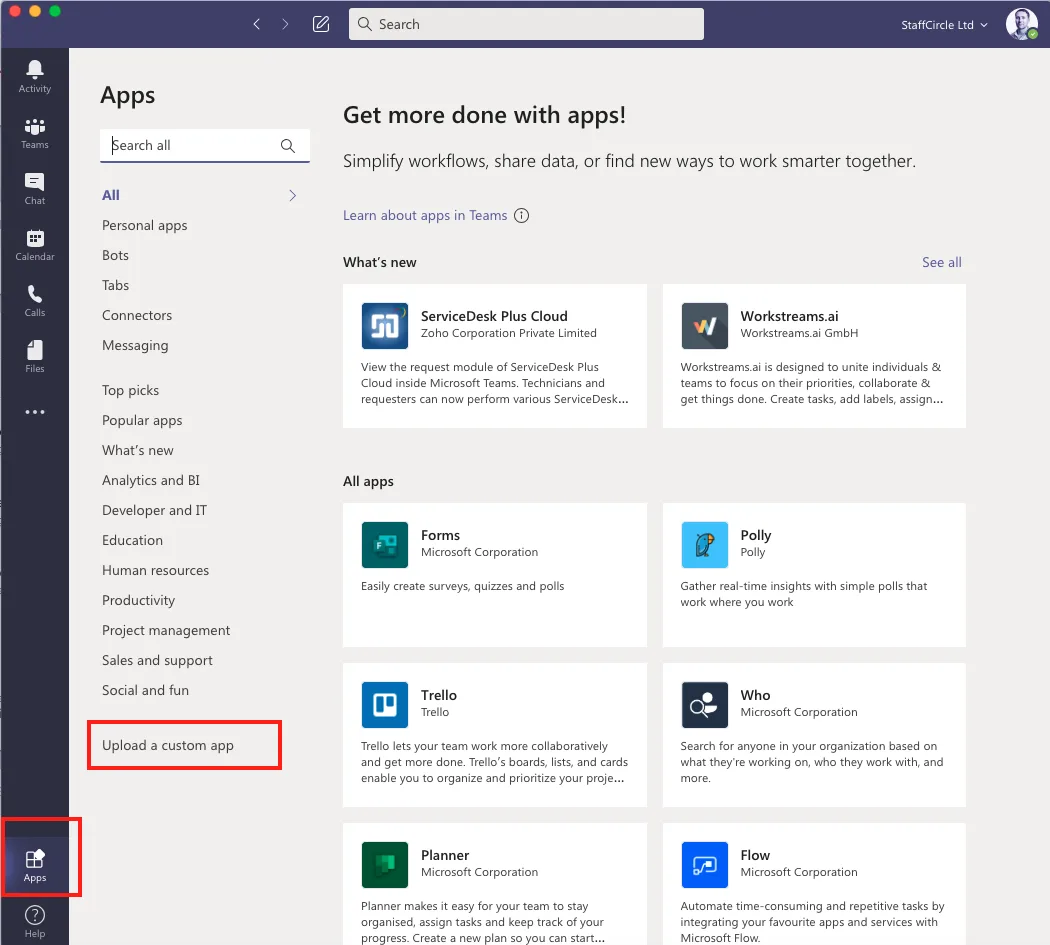
Task: Click the magnifier in Search all box
Action: 288,145
